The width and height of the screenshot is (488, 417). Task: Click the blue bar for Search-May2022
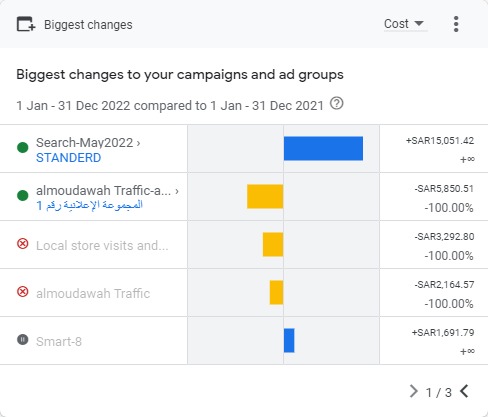[x=323, y=148]
